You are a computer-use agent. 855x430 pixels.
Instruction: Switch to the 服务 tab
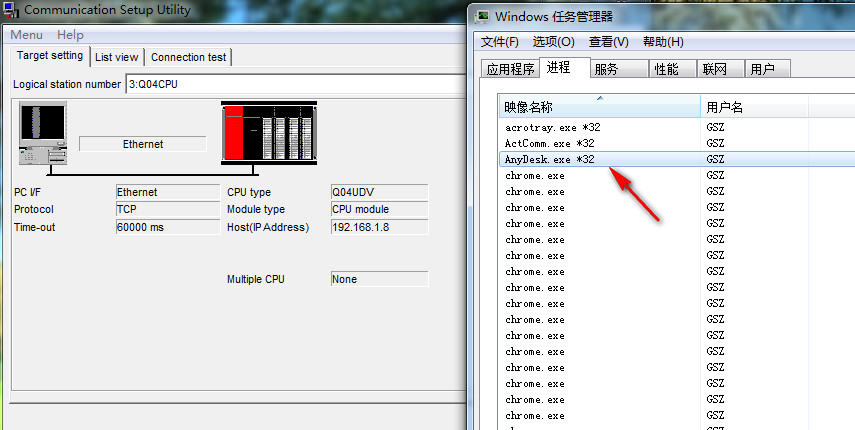(606, 69)
